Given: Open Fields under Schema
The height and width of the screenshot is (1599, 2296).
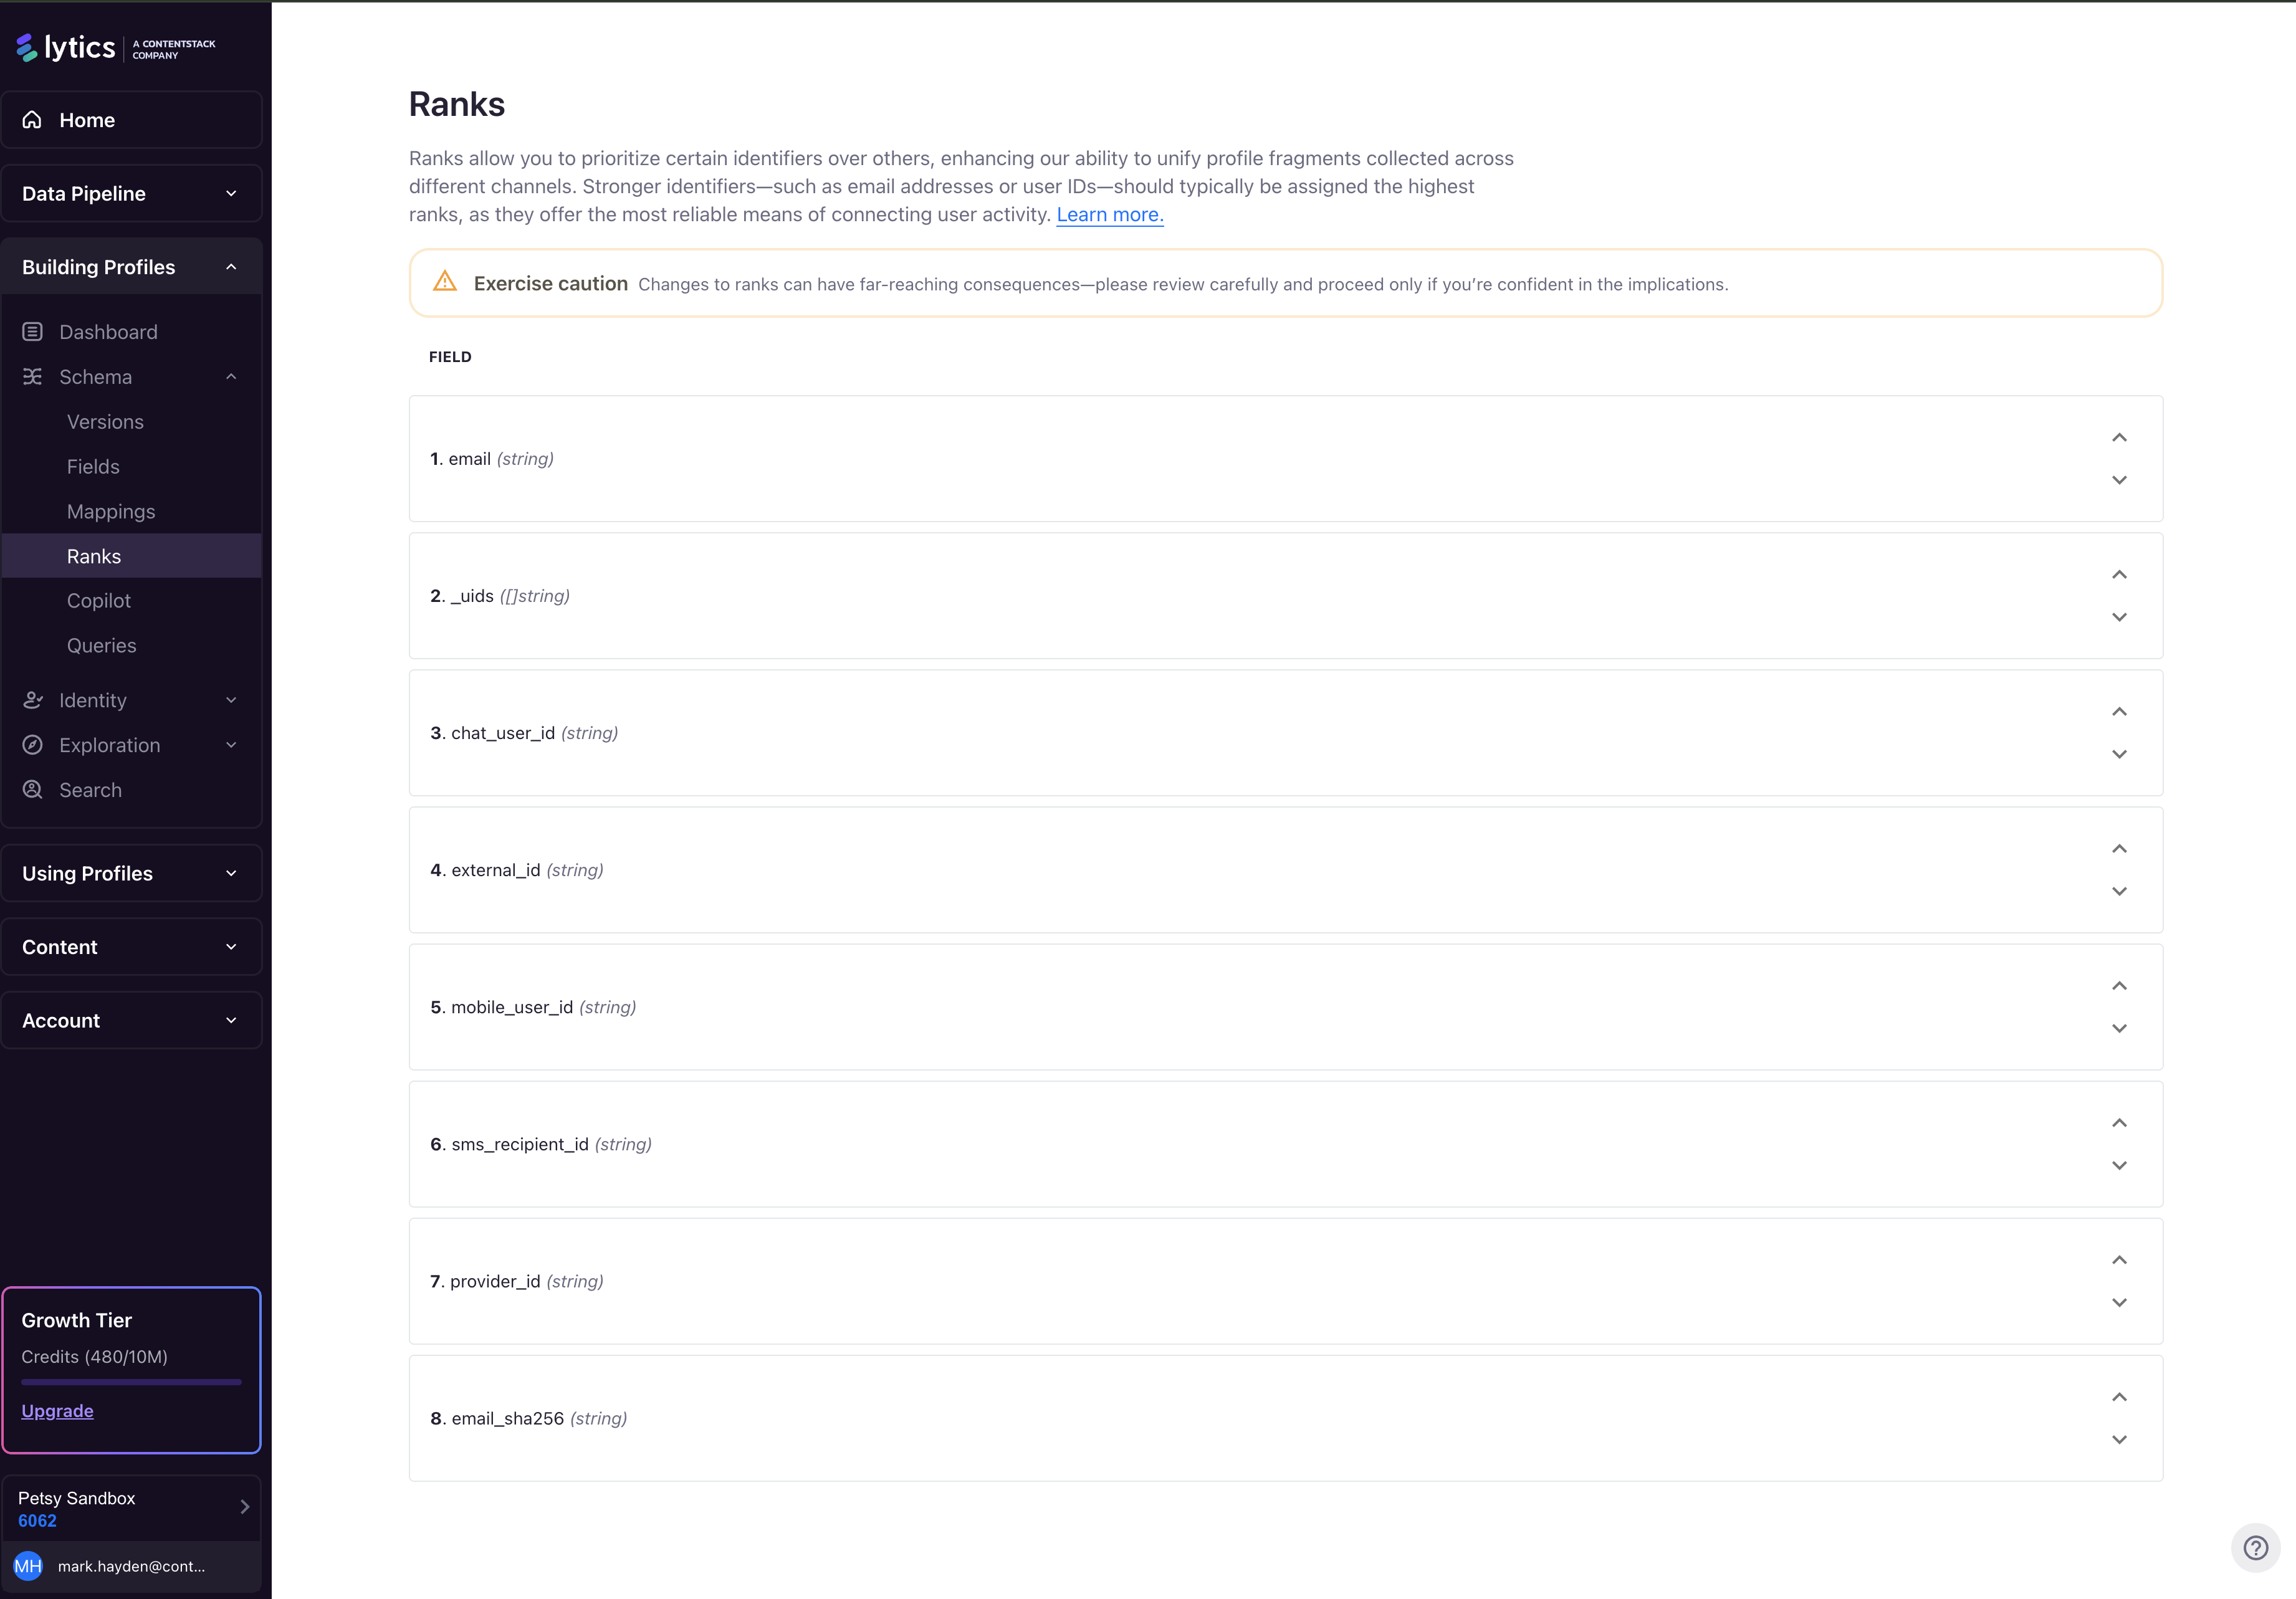Looking at the screenshot, I should click(93, 467).
